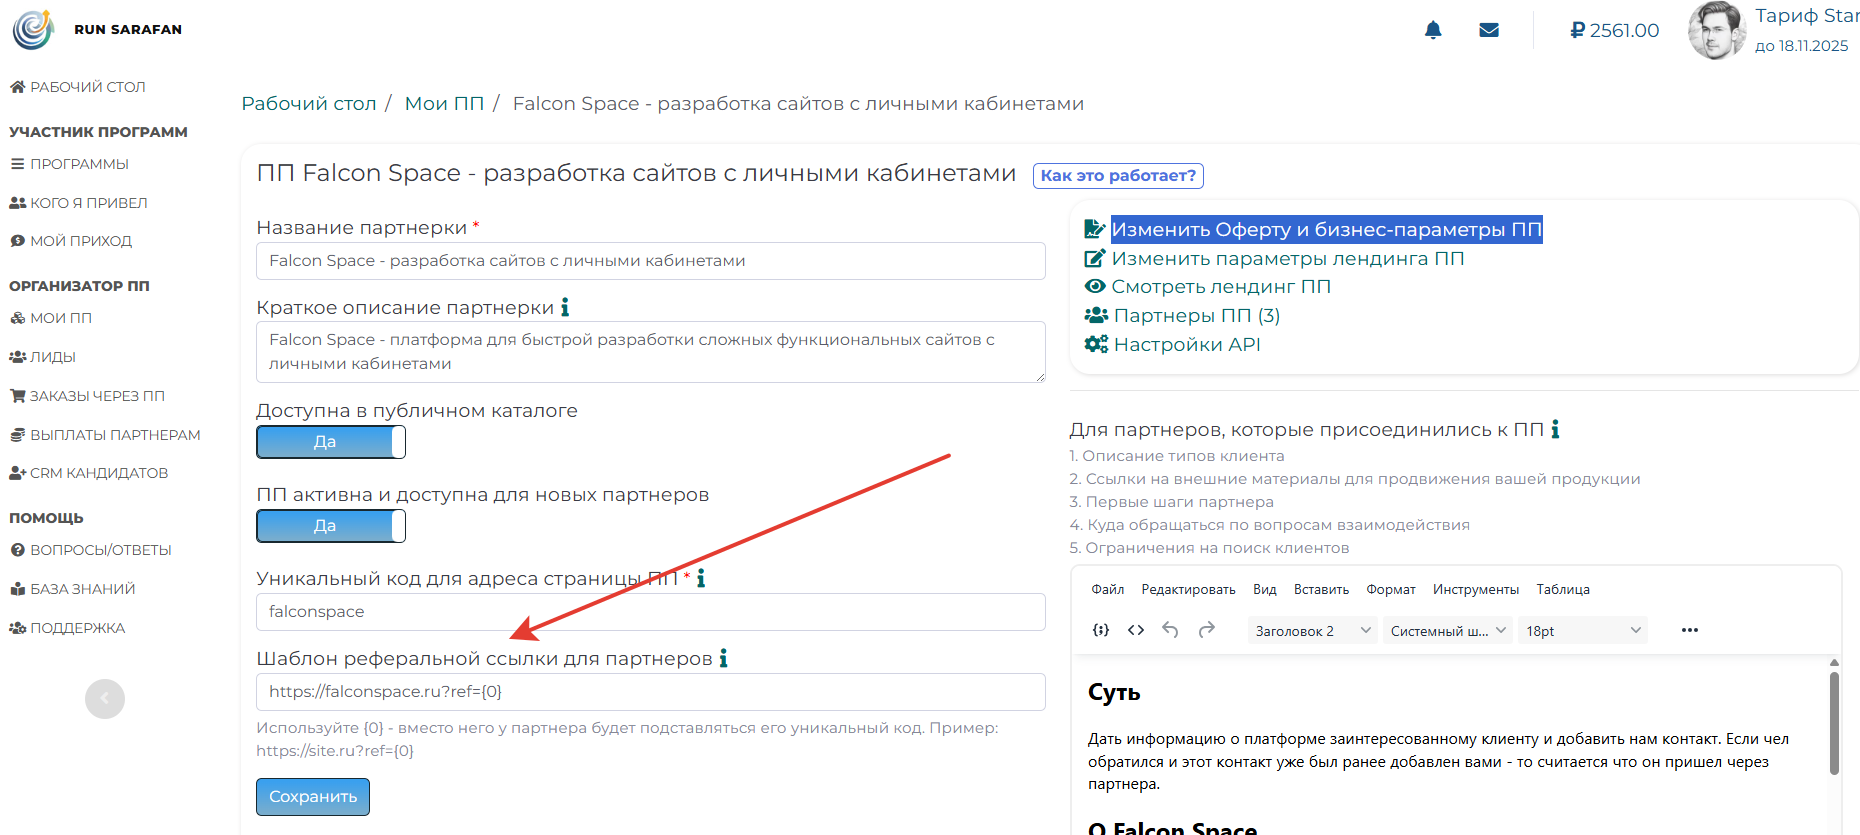The image size is (1860, 835).
Task: Click the editor vertical scrollbar
Action: point(1834,723)
